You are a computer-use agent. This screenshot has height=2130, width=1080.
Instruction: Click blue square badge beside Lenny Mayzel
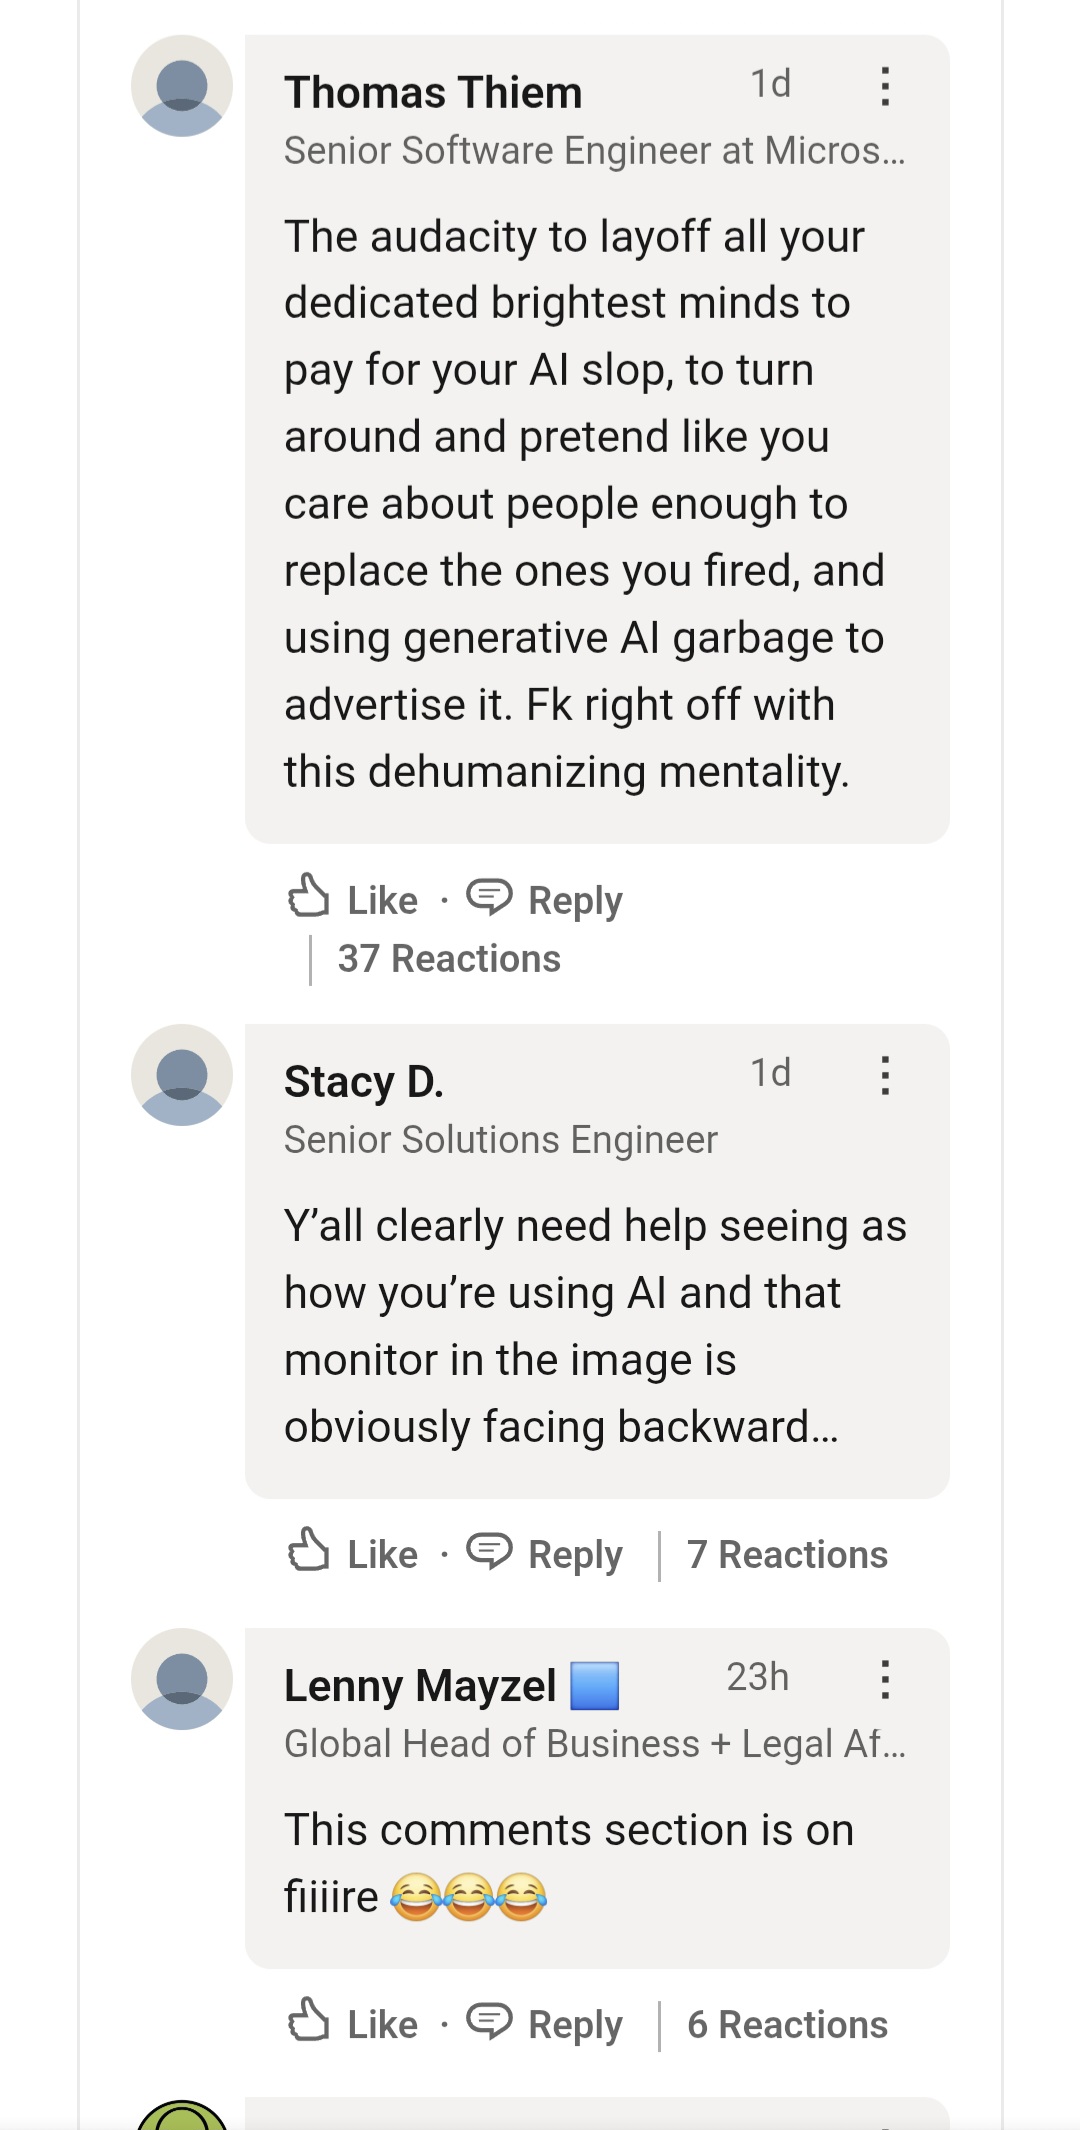(x=595, y=1686)
